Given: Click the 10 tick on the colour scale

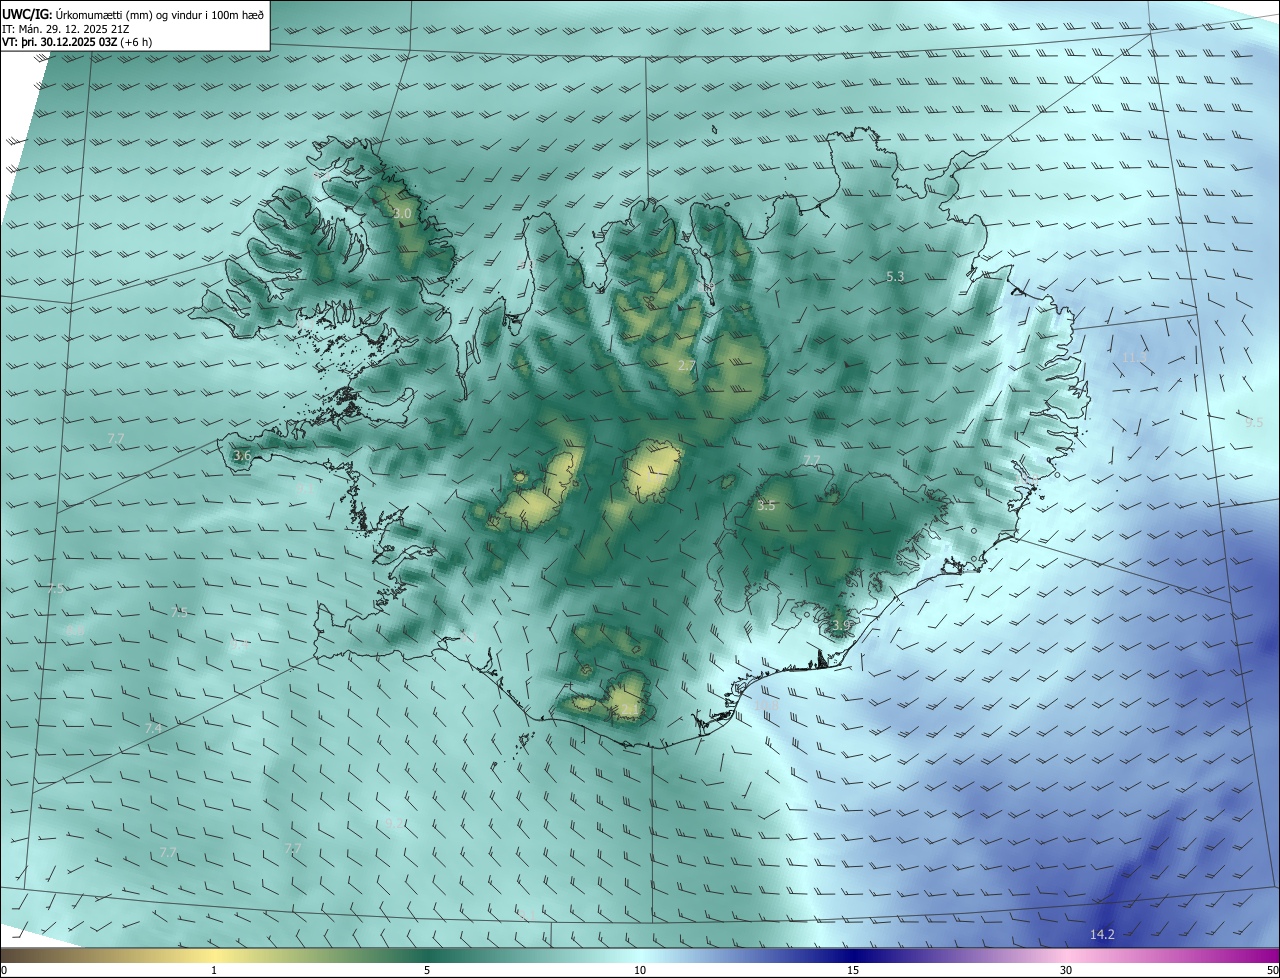Looking at the screenshot, I should click(x=640, y=970).
